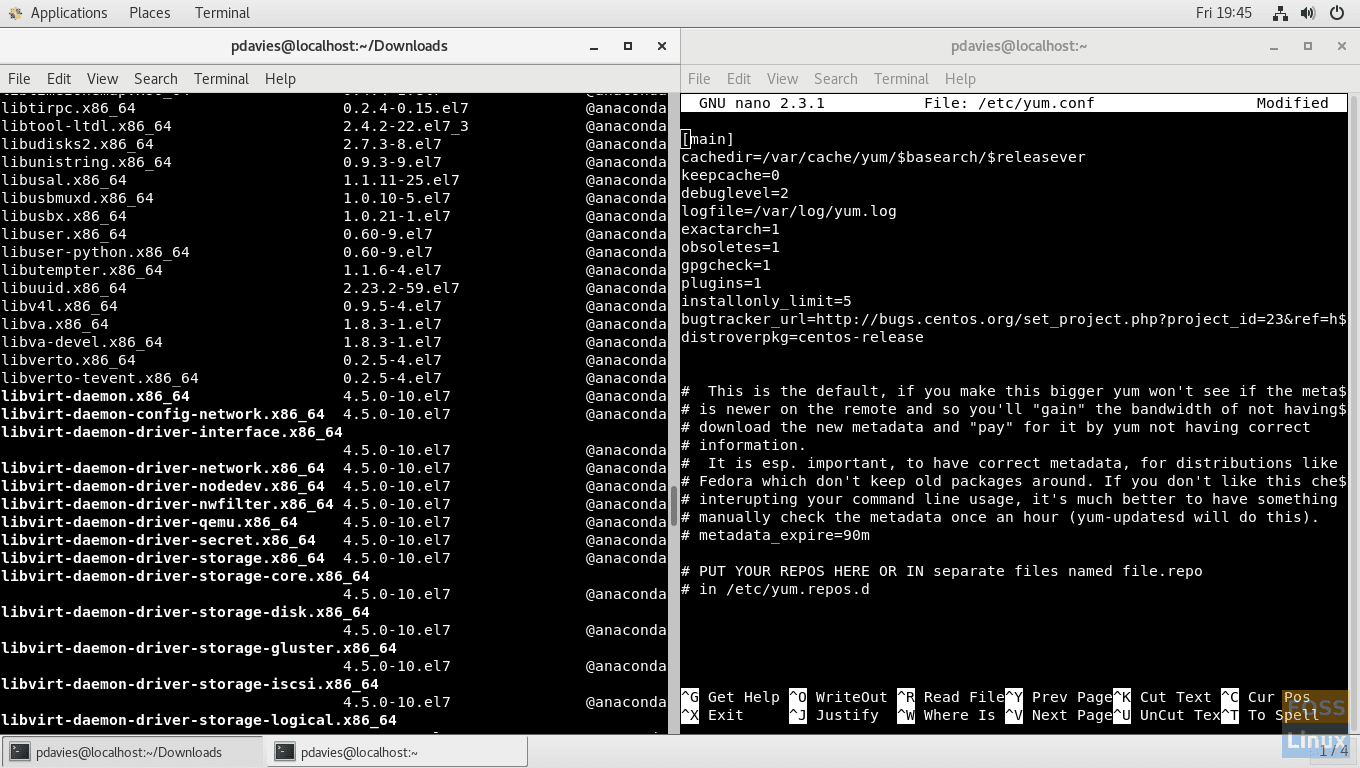
Task: Click the ^G Get Help nano shortcut
Action: (730, 697)
